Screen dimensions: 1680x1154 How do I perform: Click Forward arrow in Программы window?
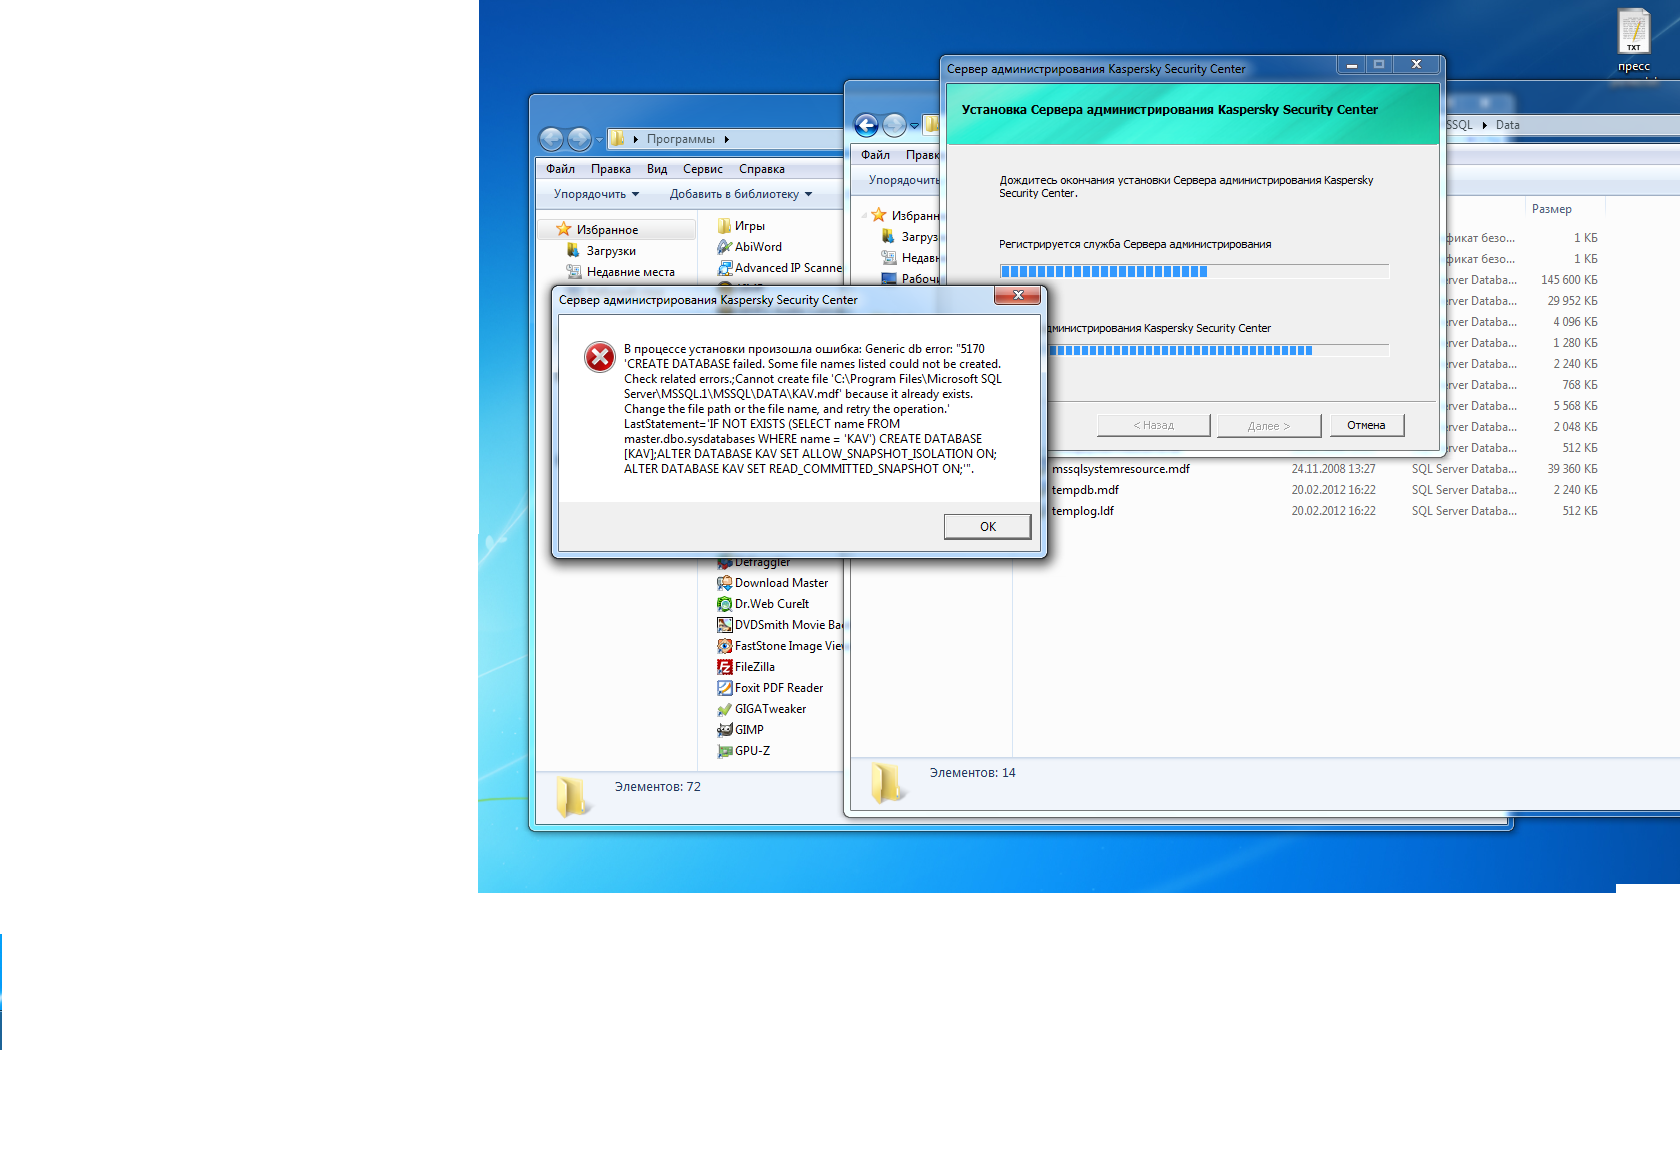pos(579,139)
